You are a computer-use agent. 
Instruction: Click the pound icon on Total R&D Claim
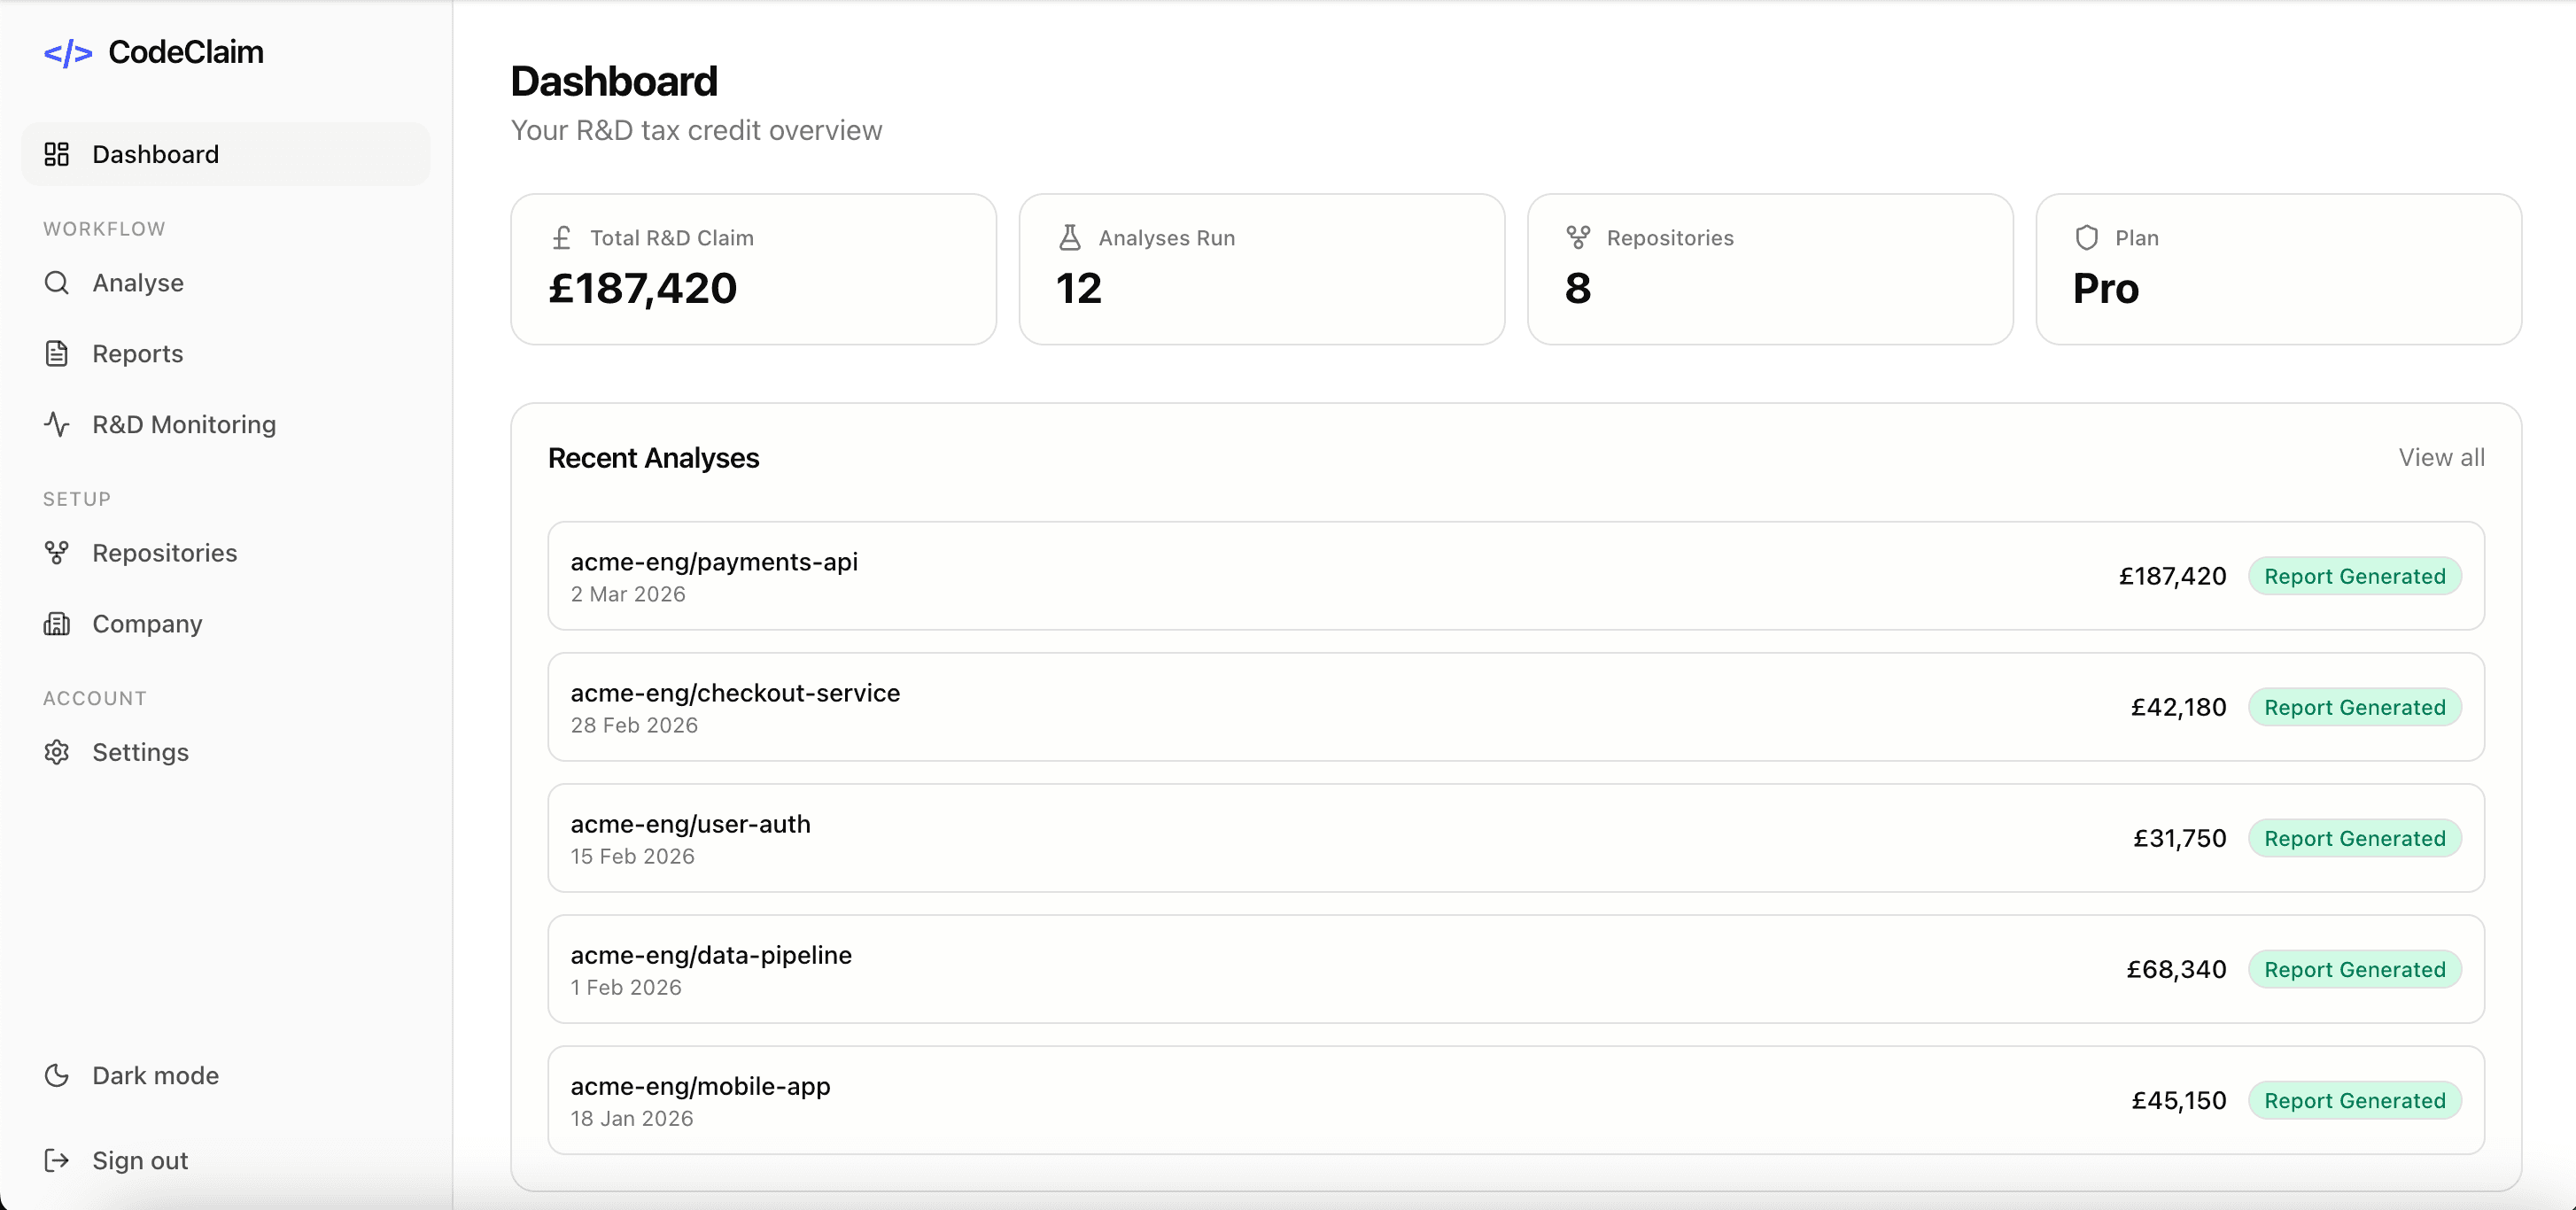pyautogui.click(x=562, y=237)
